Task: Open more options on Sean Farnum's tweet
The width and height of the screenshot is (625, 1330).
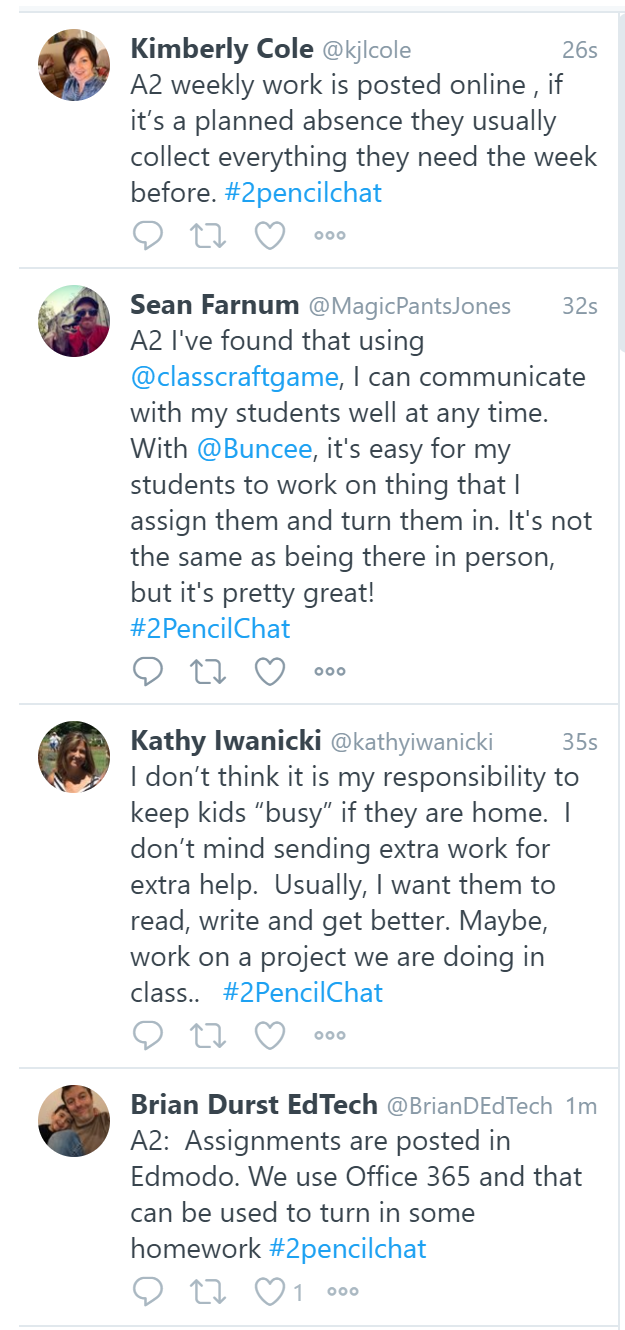Action: (330, 672)
